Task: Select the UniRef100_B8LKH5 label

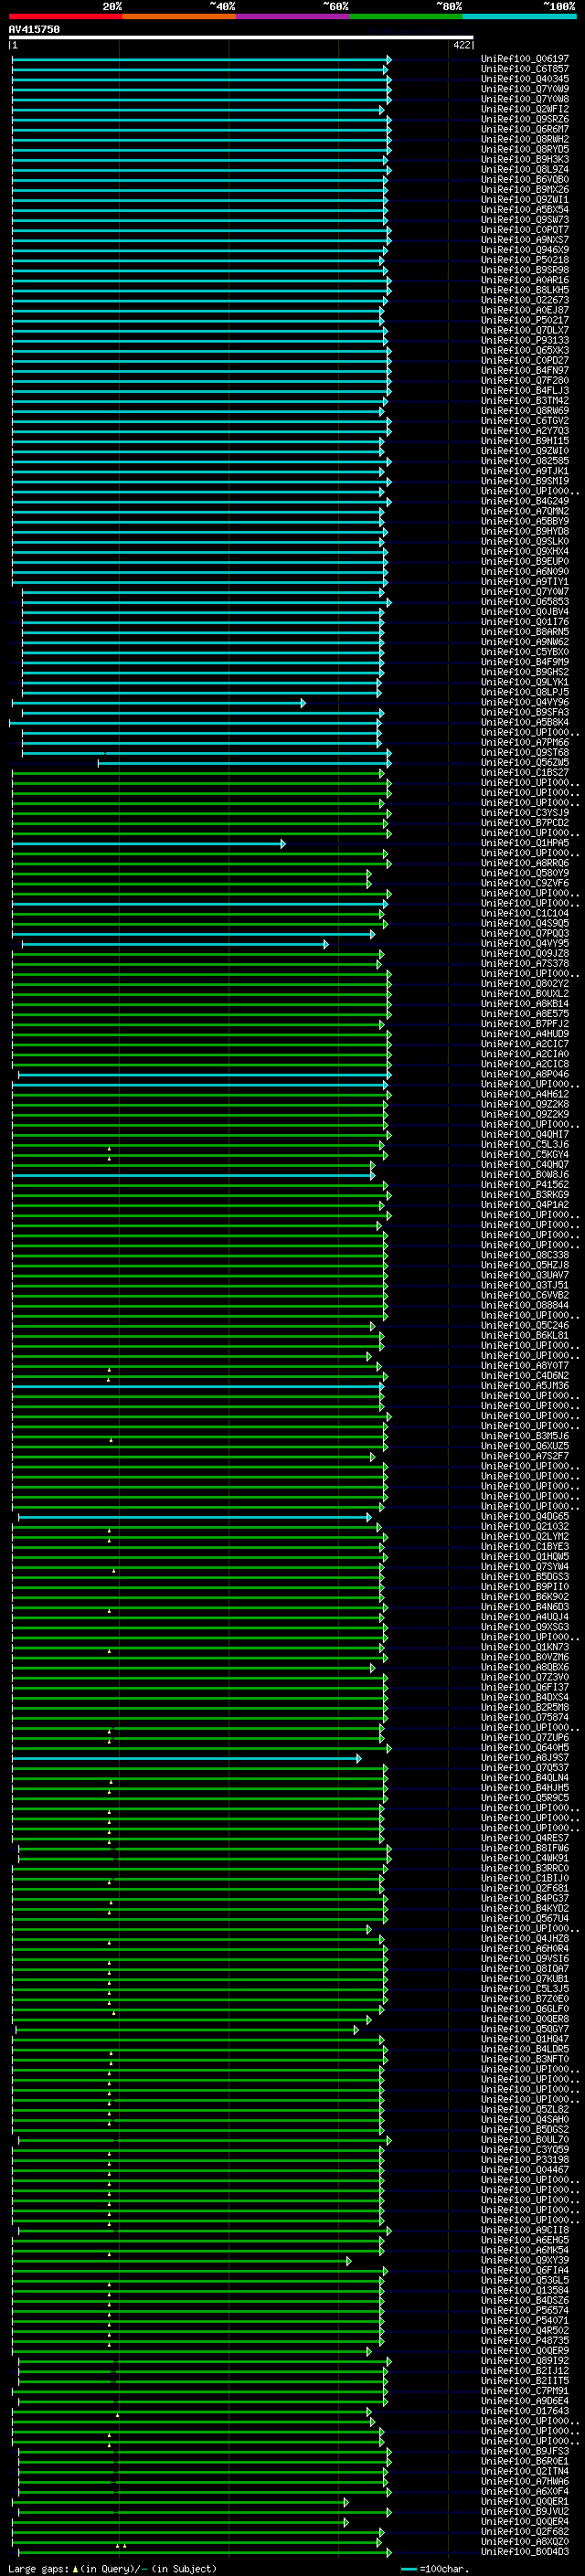Action: [525, 290]
